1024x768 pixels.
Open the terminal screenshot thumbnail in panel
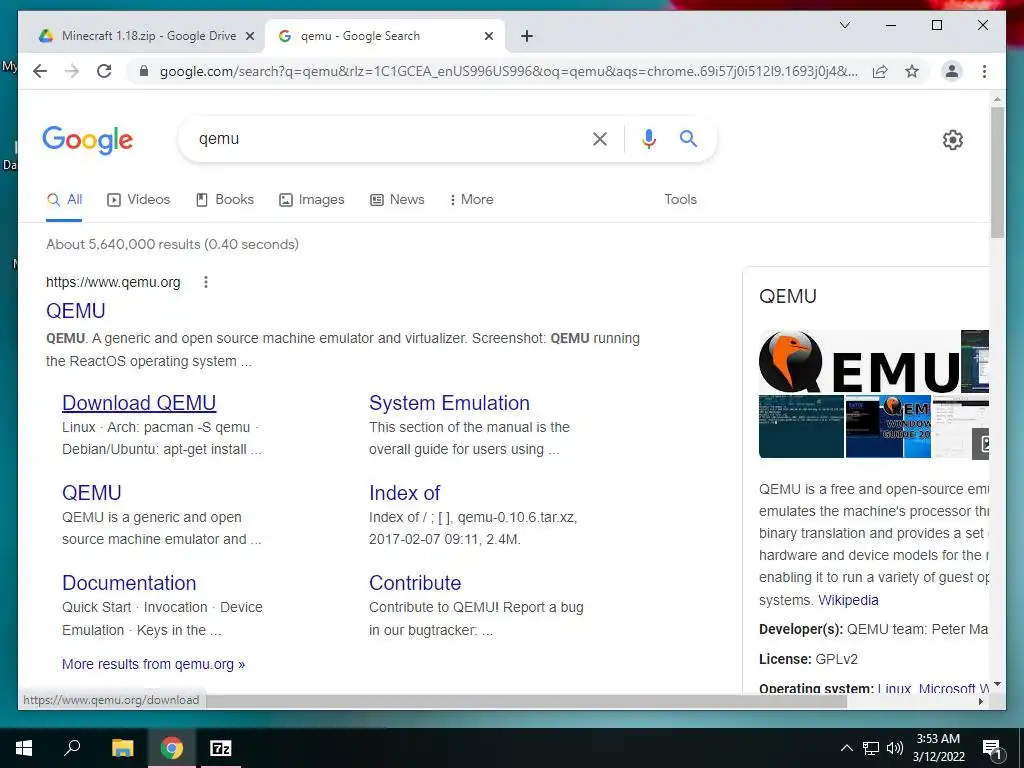[801, 426]
